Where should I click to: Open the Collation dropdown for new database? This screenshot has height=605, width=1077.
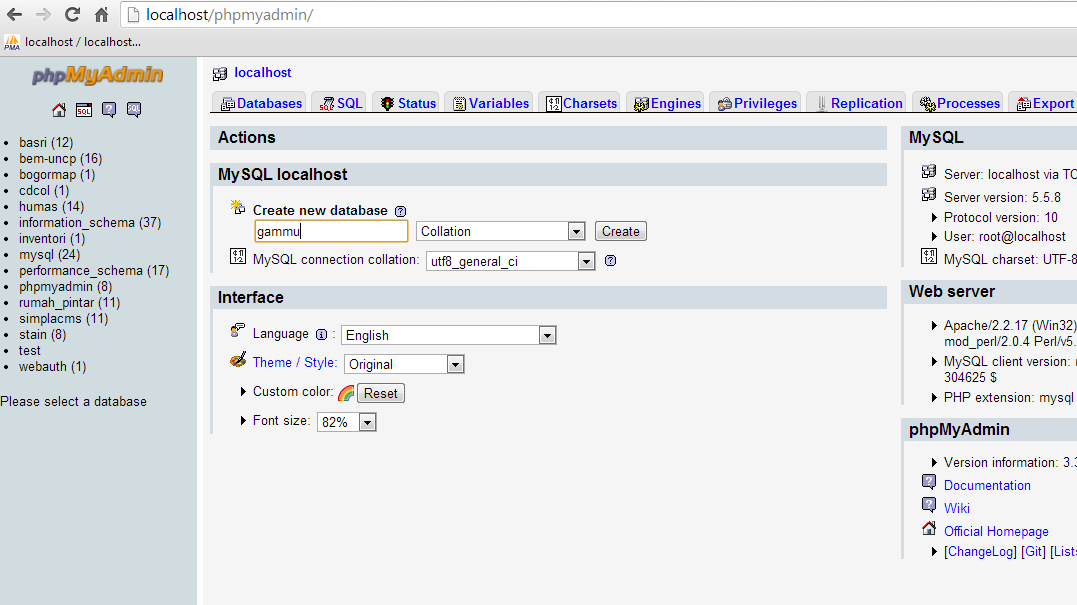(x=501, y=231)
